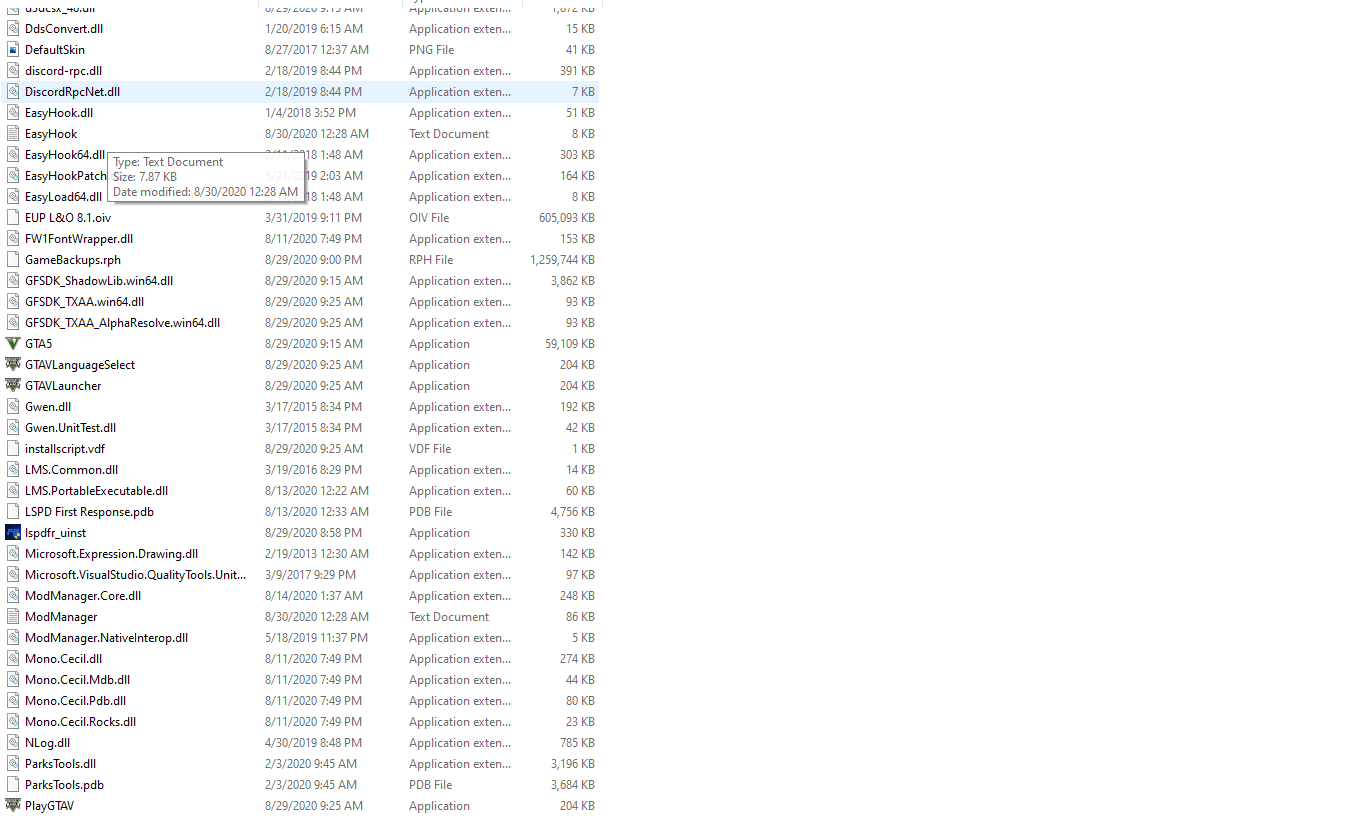Select the file name Microsoft.VisualStudio.QualityTools.Unit…
The image size is (1356, 816).
135,575
